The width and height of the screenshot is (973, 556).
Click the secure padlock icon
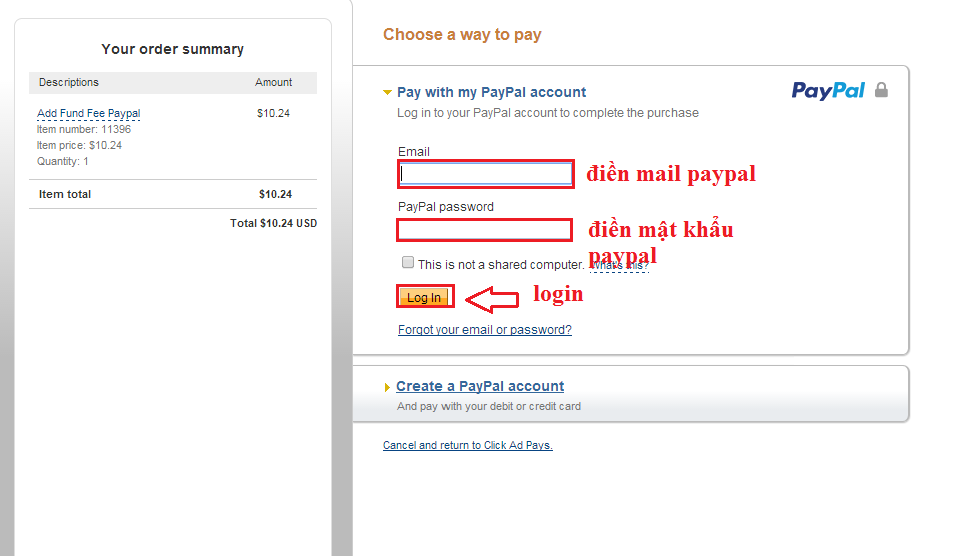881,90
